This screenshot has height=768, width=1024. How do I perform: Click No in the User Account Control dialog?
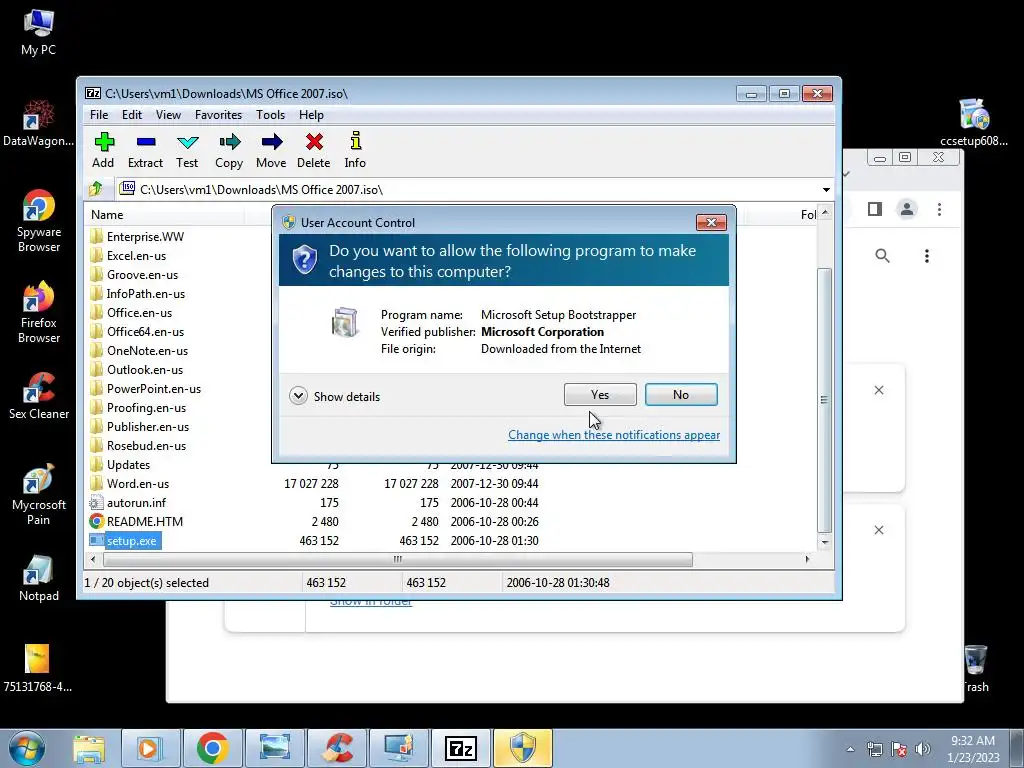click(x=681, y=394)
